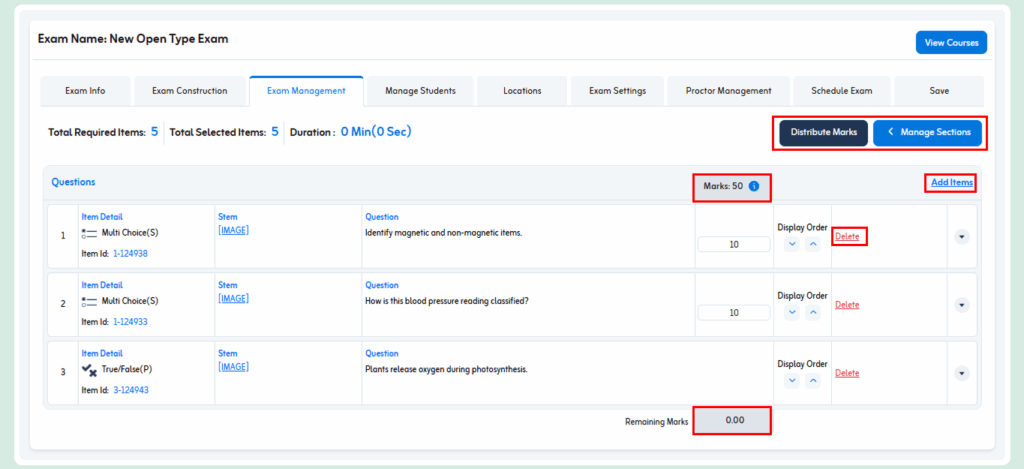Move question 1 down in display order

coord(792,244)
